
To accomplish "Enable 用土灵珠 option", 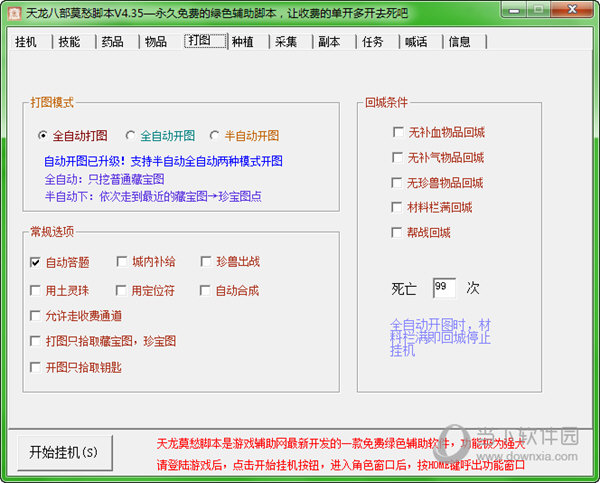I will click(x=35, y=290).
